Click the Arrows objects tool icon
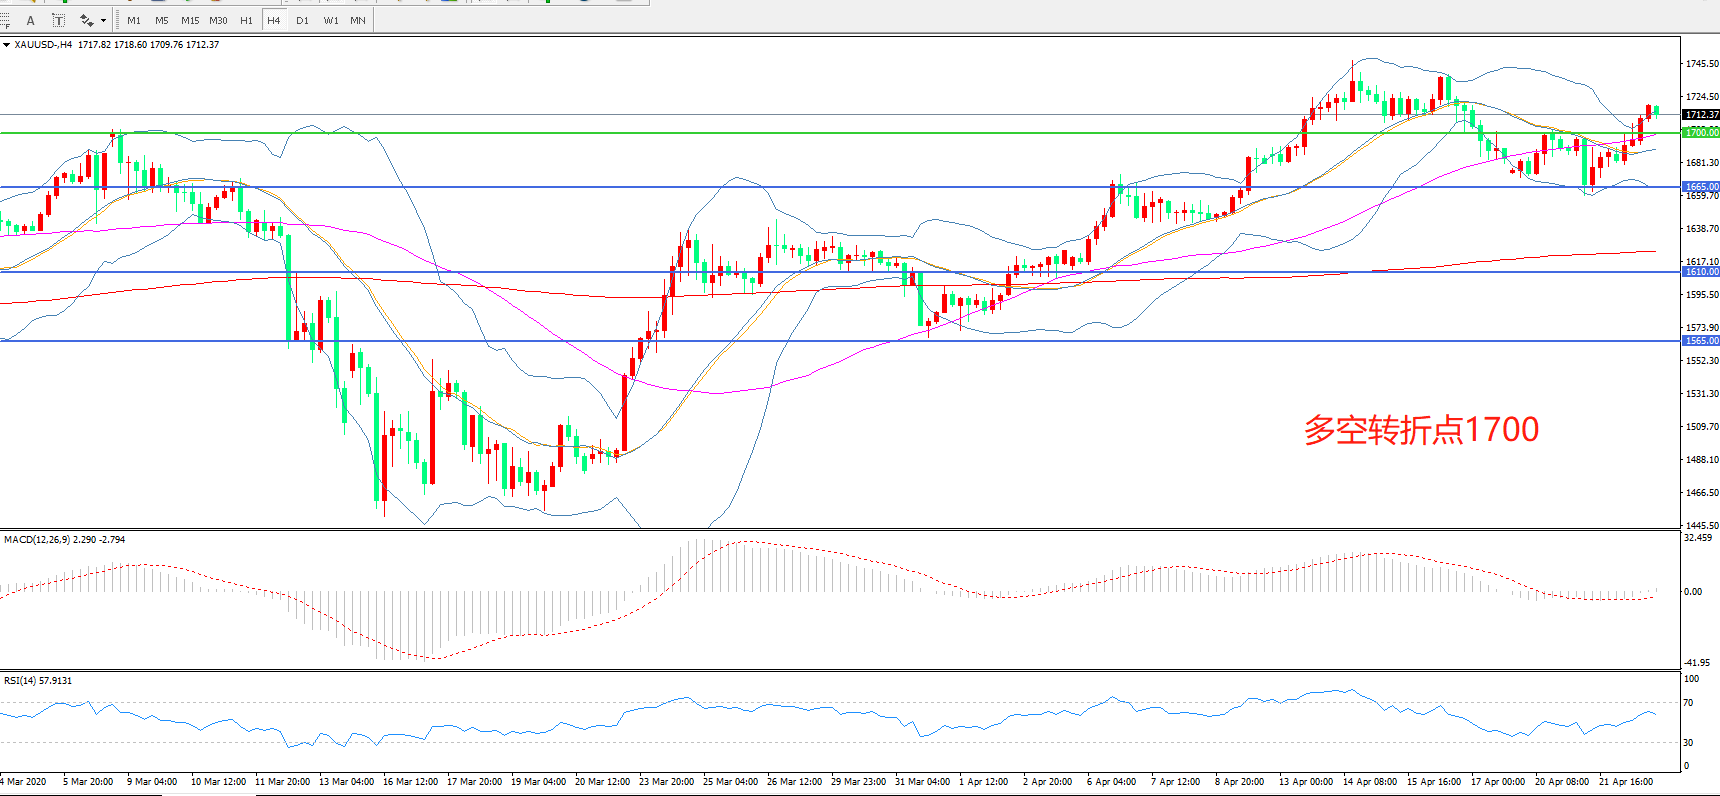The image size is (1720, 796). click(x=87, y=20)
